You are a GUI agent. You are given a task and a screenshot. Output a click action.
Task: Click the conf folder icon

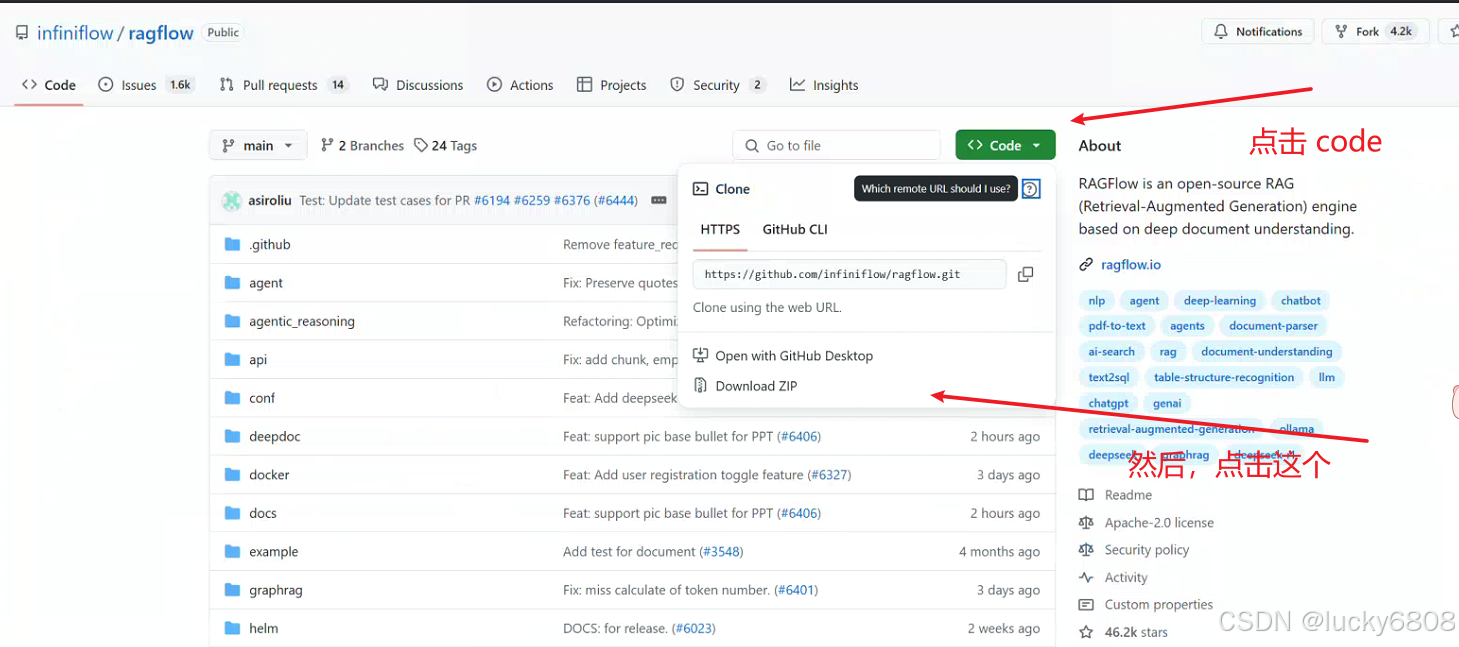coord(233,398)
